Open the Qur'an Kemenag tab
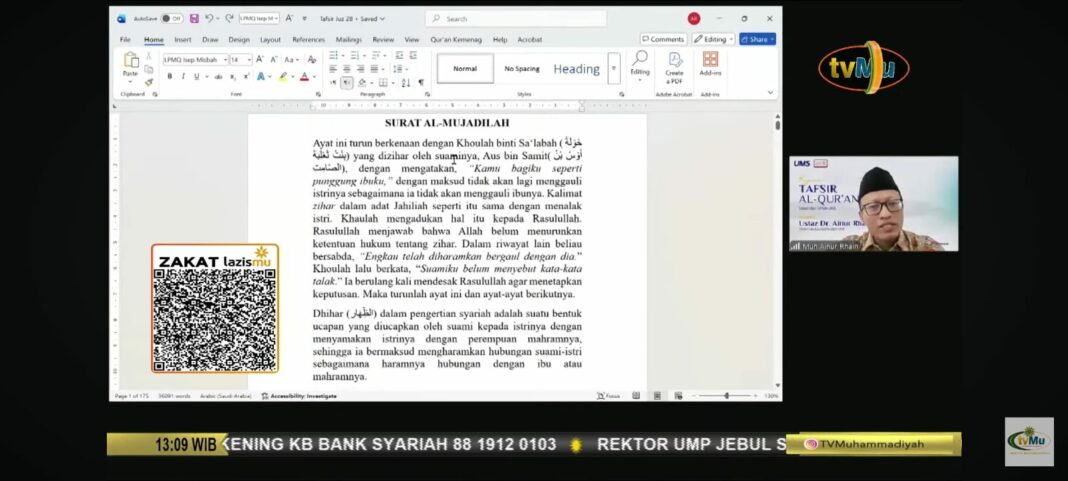Image resolution: width=1068 pixels, height=481 pixels. (x=455, y=40)
